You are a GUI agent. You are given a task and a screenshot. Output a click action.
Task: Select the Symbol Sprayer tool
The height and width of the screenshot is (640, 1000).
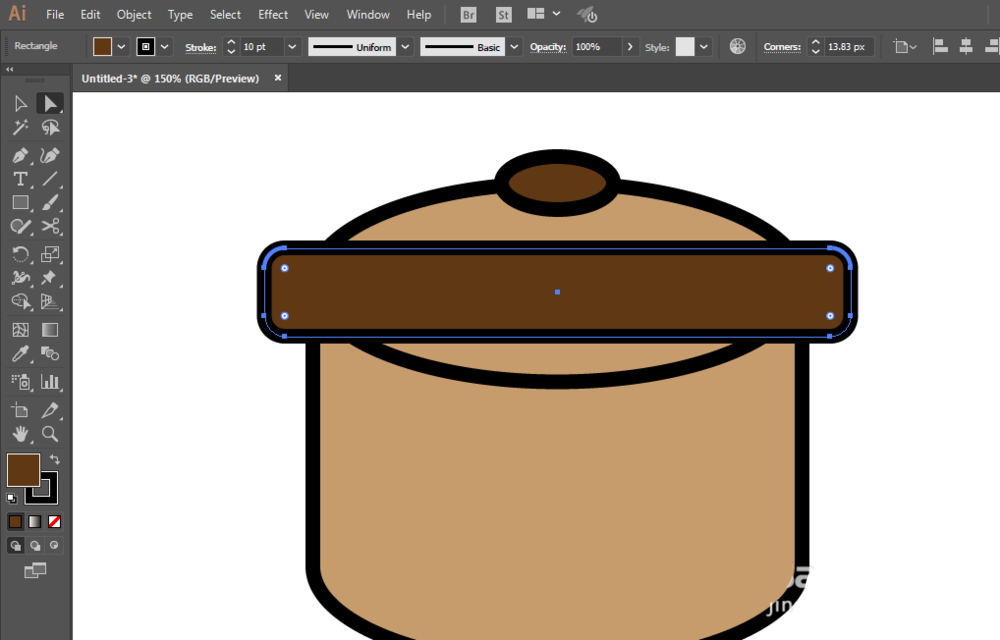(20, 382)
